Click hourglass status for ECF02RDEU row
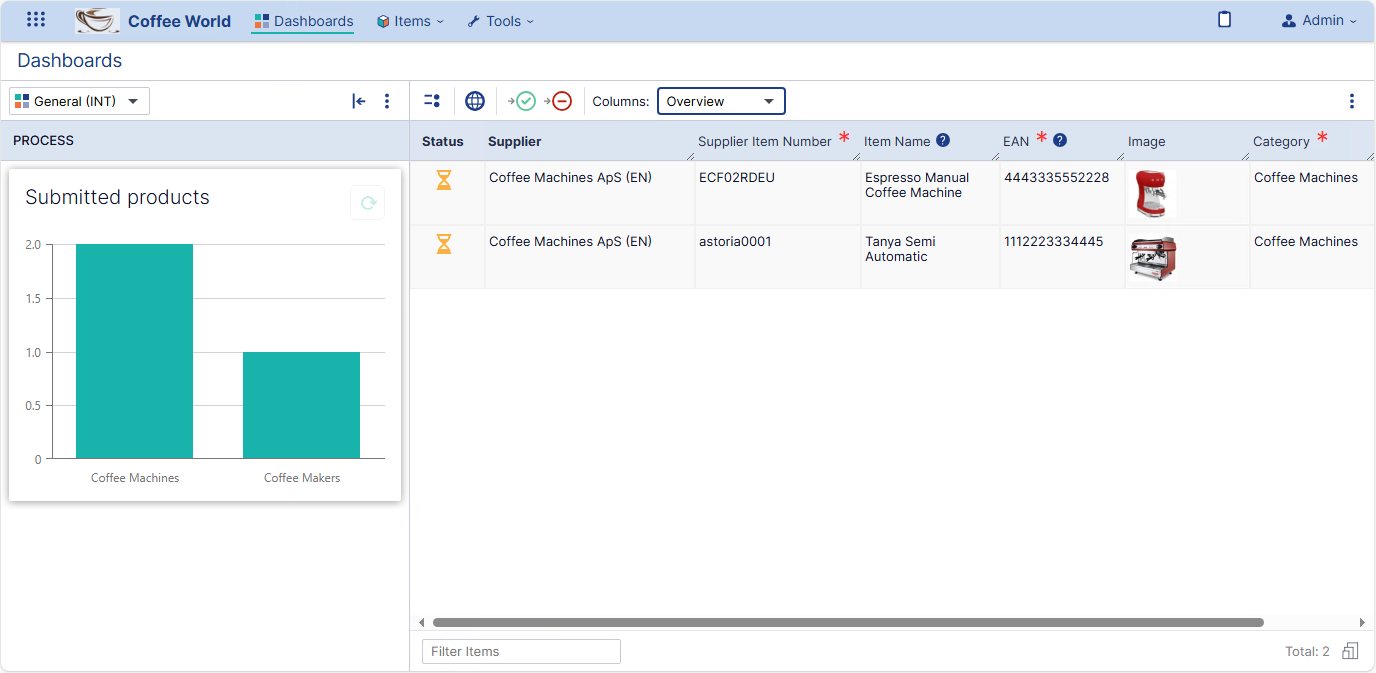 [444, 180]
